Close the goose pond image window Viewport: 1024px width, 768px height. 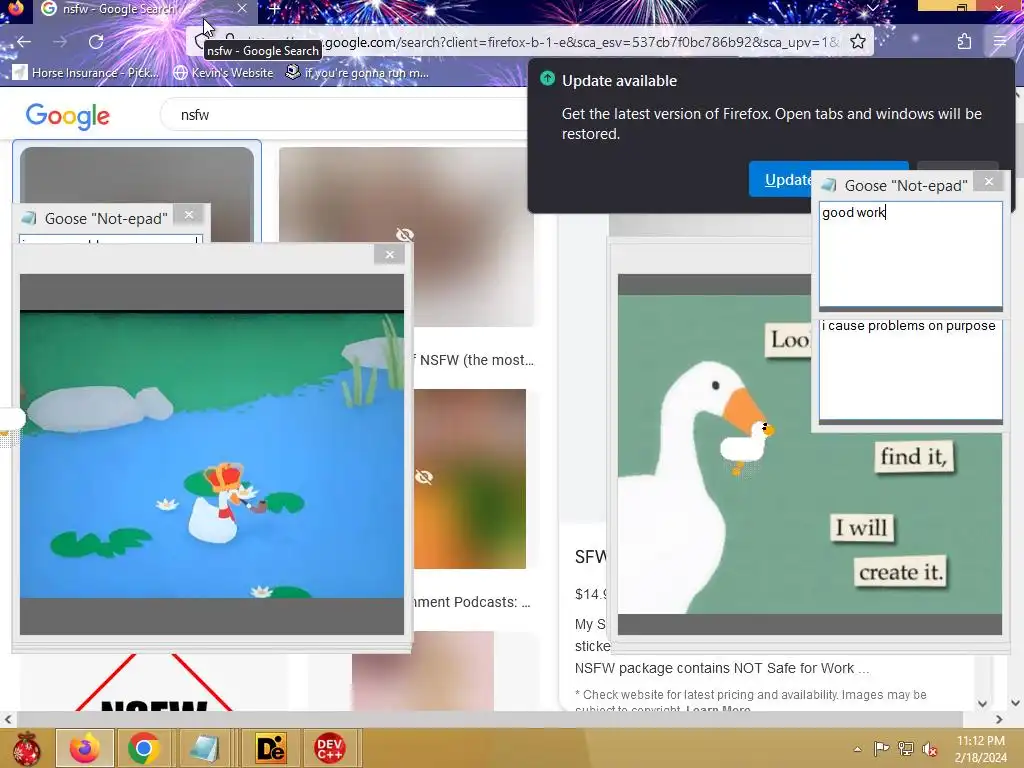(x=389, y=255)
